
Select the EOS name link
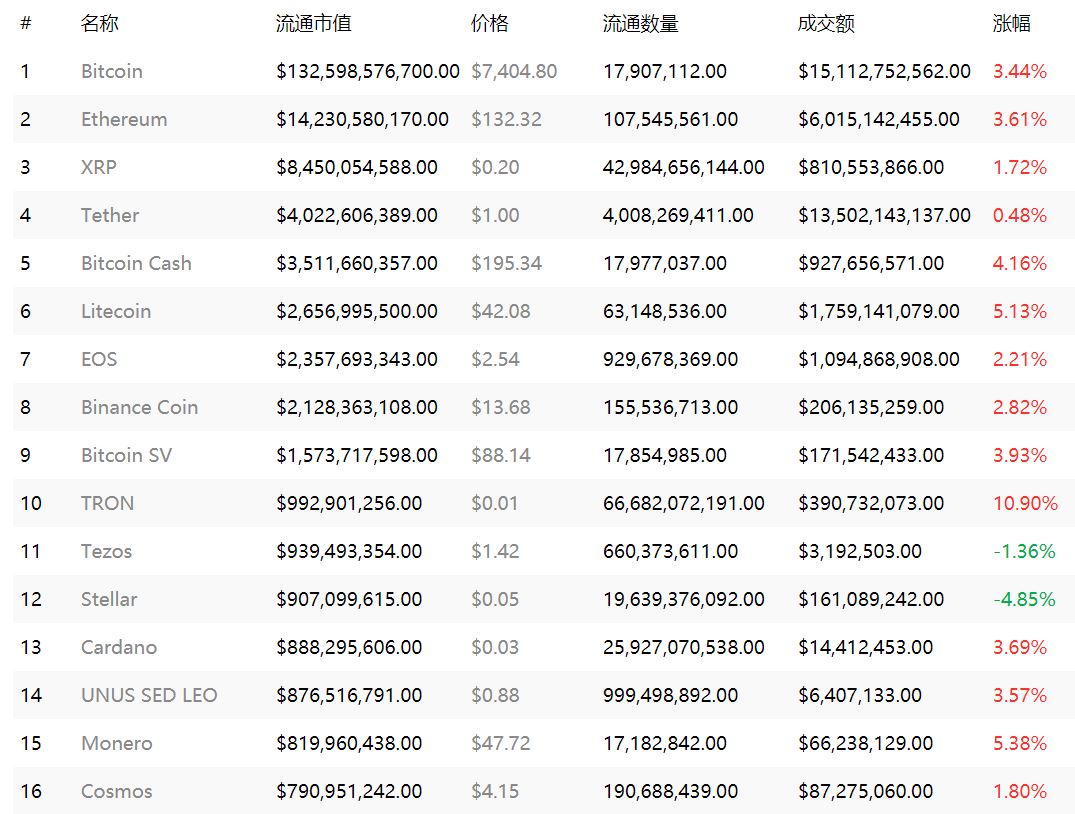[x=99, y=359]
